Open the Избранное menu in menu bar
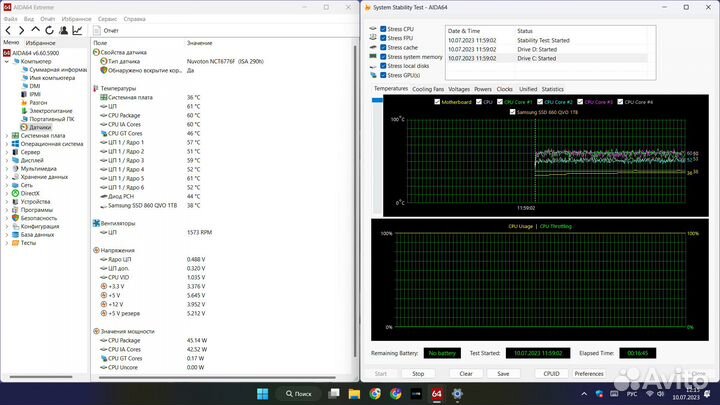Image resolution: width=720 pixels, height=405 pixels. coord(76,19)
